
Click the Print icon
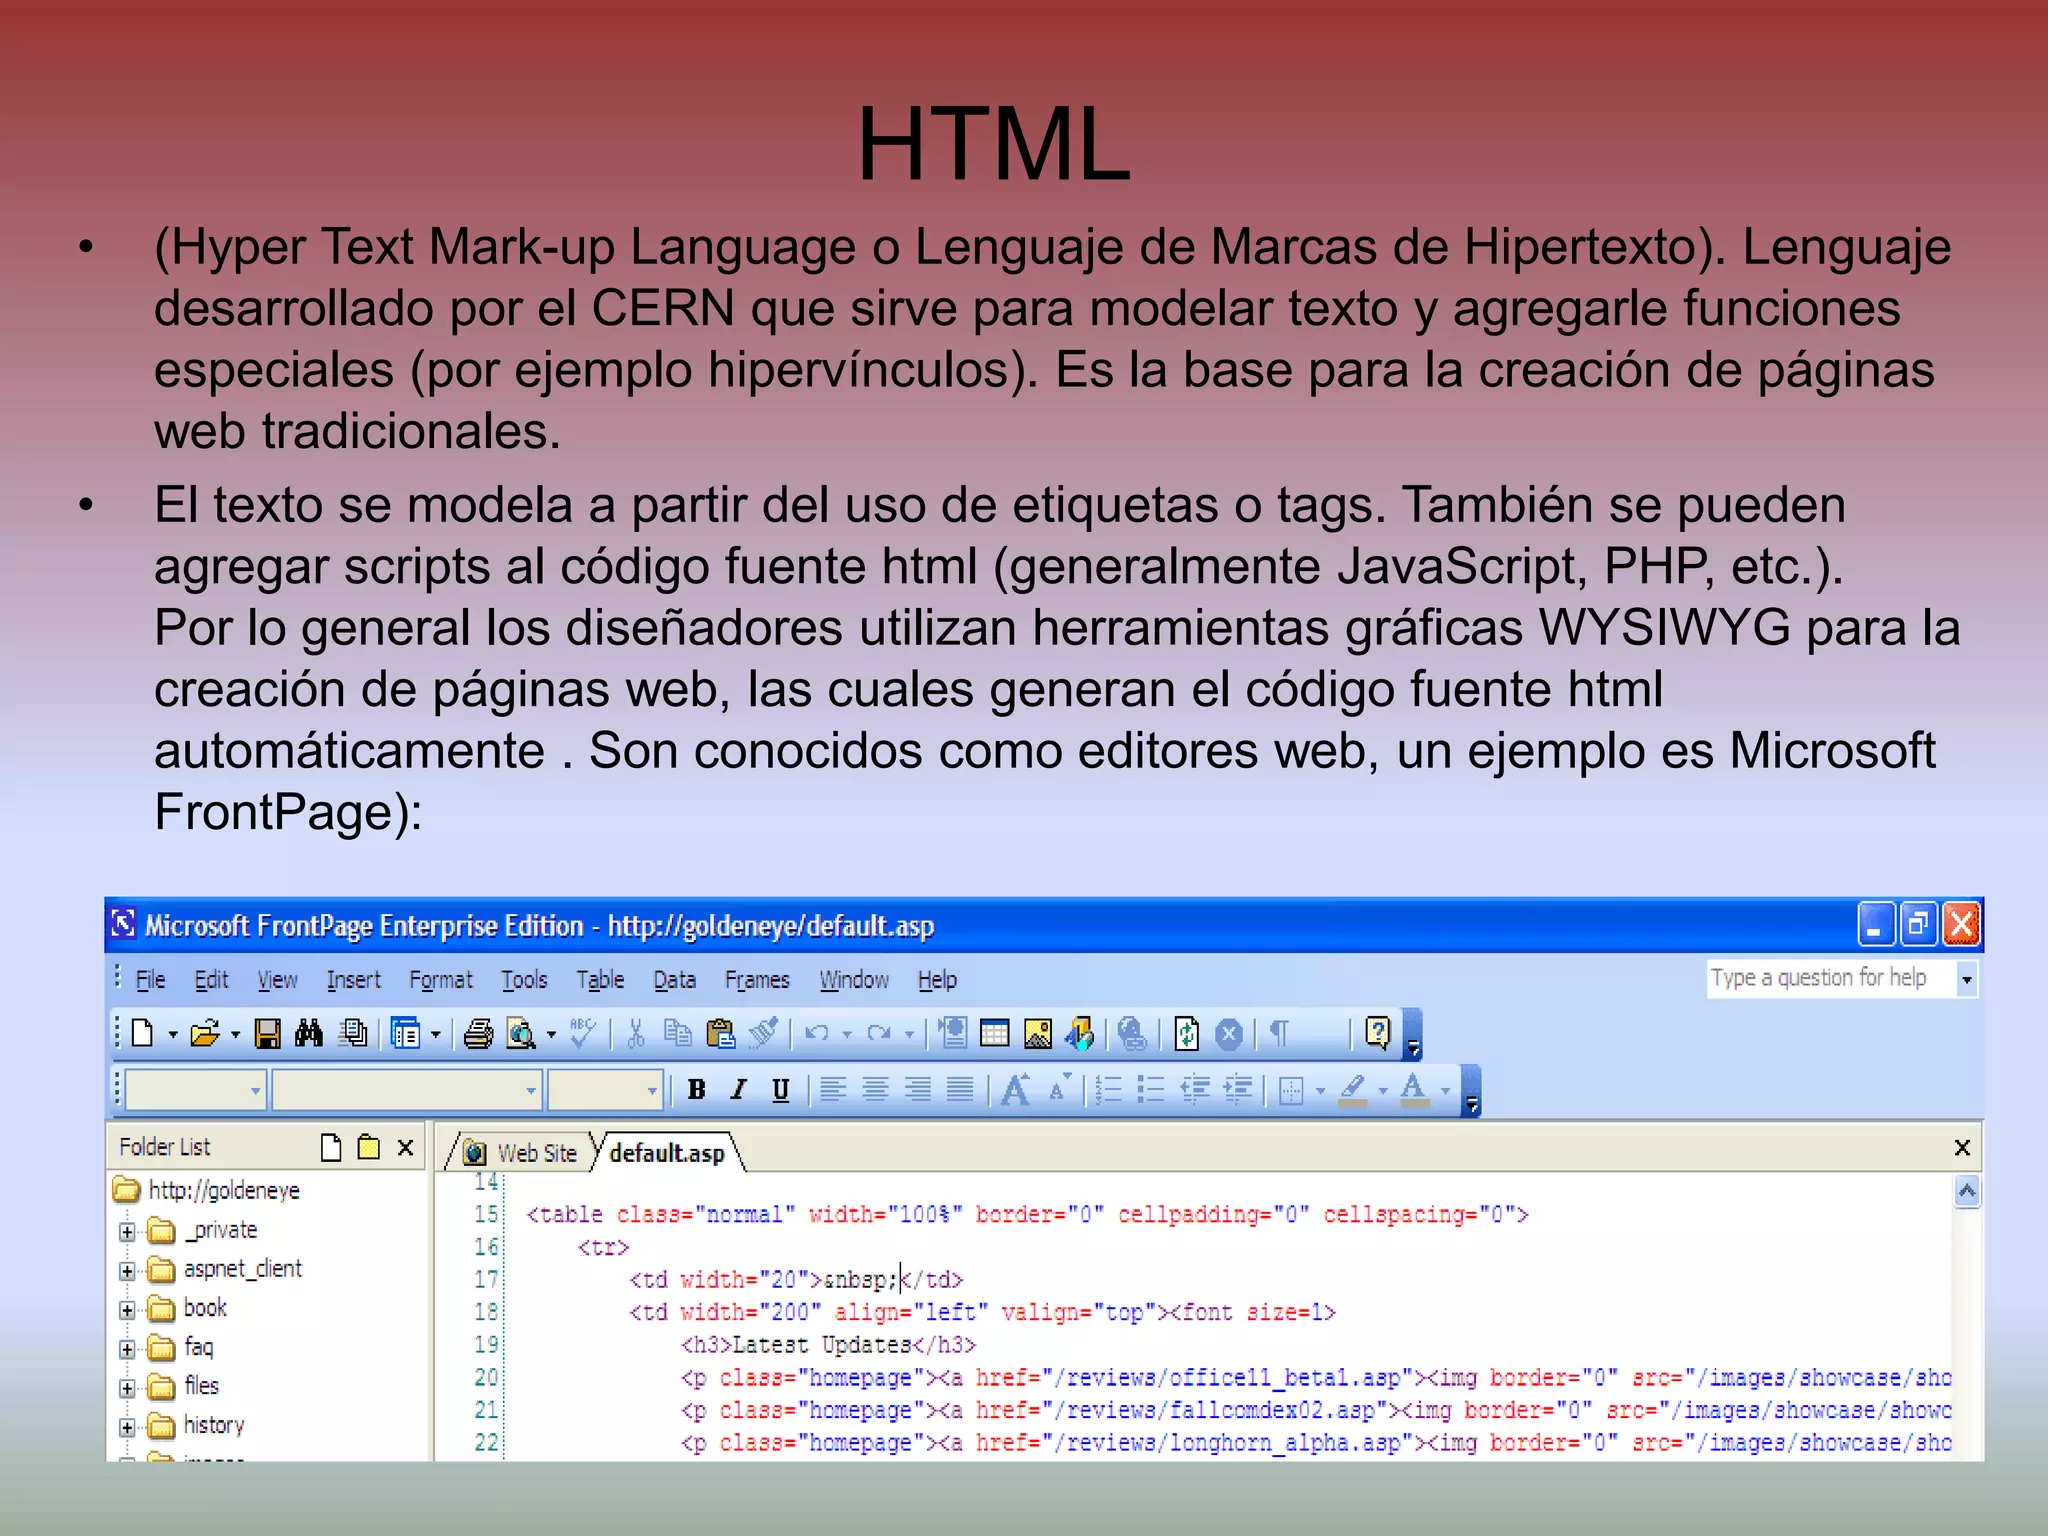[478, 1033]
